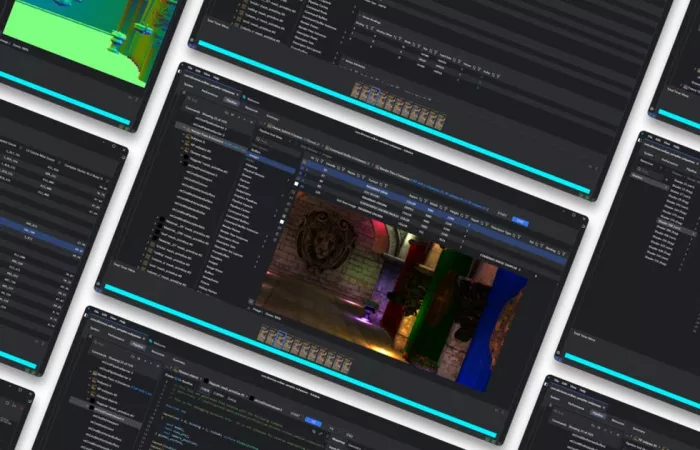Screen dimensions: 700x450
Task: Click the cyan timeline bar under normal-map preview
Action: pos(66,98)
